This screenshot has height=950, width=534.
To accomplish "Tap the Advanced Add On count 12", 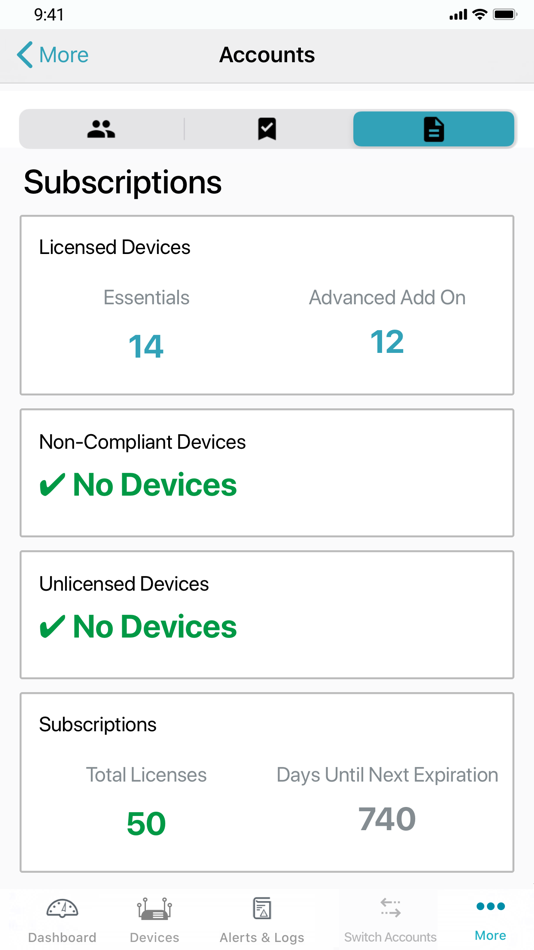I will coord(387,342).
